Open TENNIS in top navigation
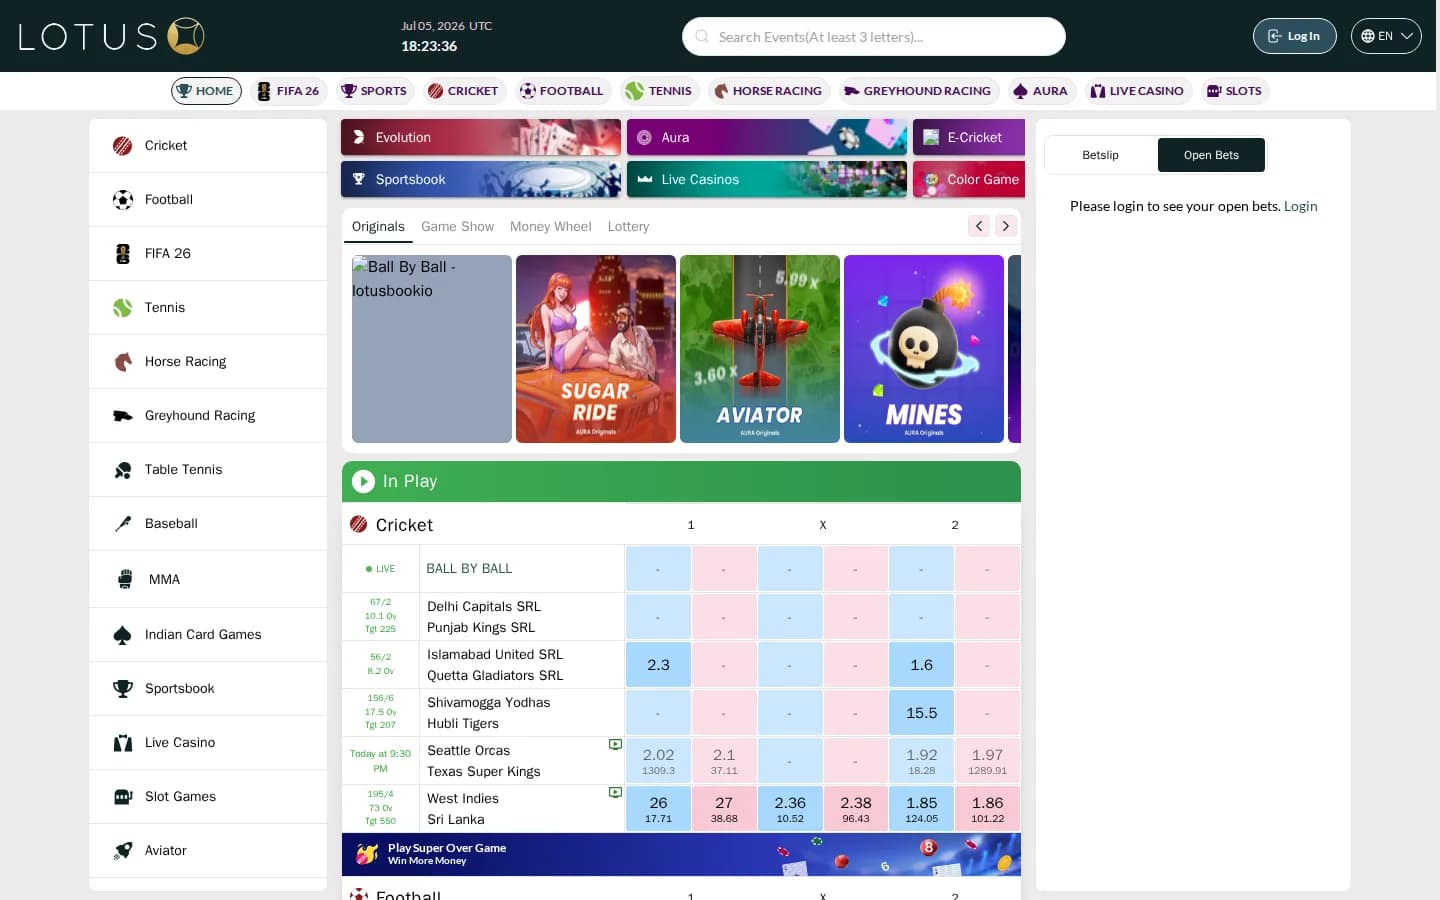 (659, 91)
